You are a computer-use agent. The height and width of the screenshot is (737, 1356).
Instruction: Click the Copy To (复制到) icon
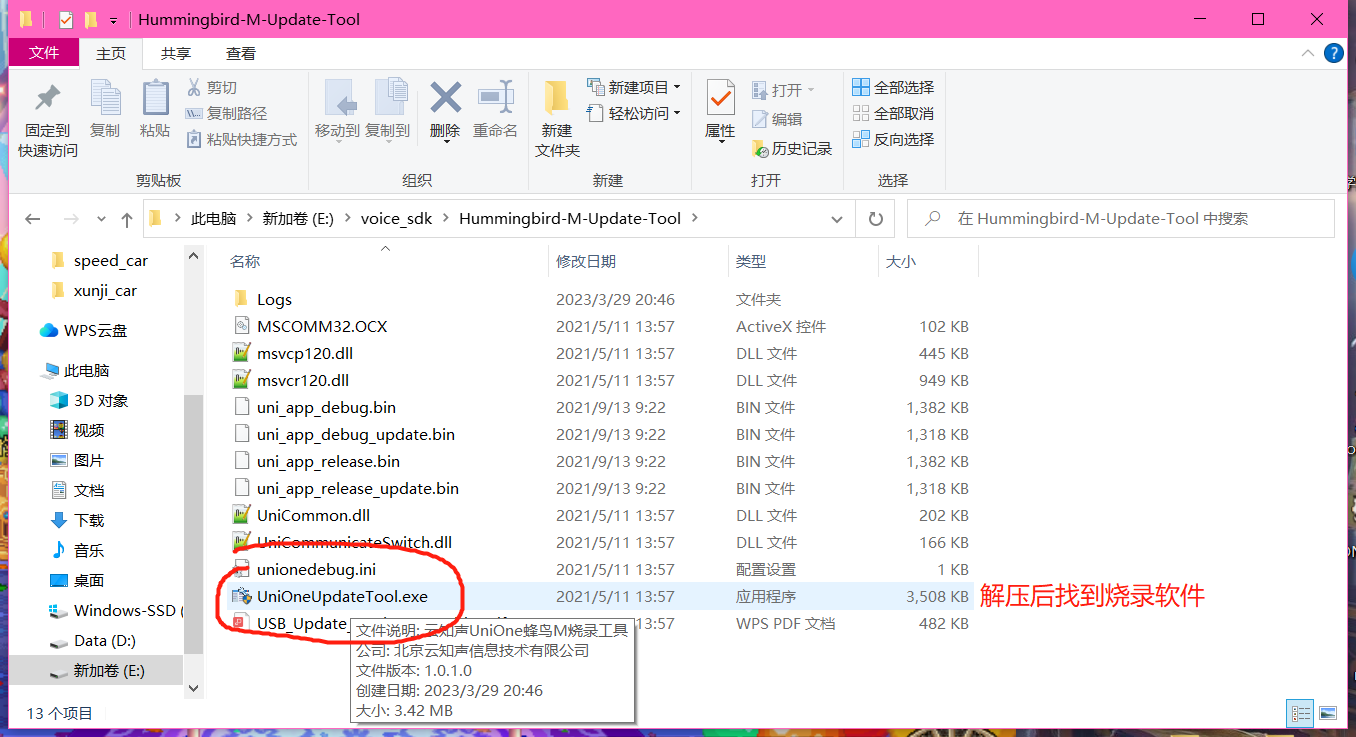click(x=389, y=98)
